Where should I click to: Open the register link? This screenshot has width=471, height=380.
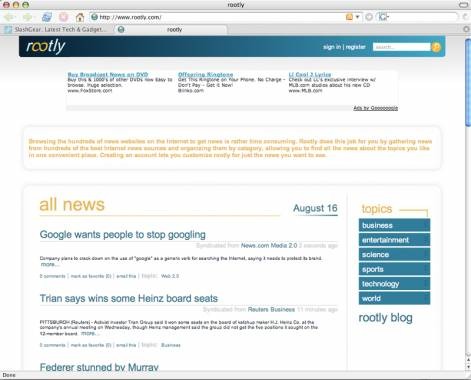click(x=356, y=47)
